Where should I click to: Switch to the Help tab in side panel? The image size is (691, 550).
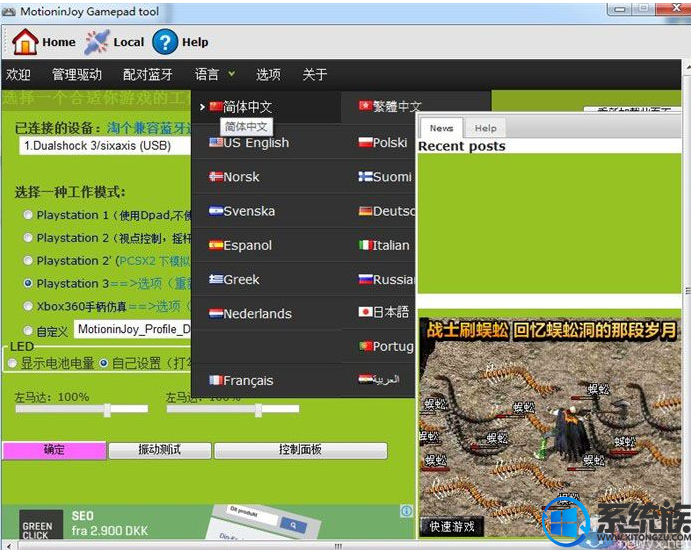[485, 128]
